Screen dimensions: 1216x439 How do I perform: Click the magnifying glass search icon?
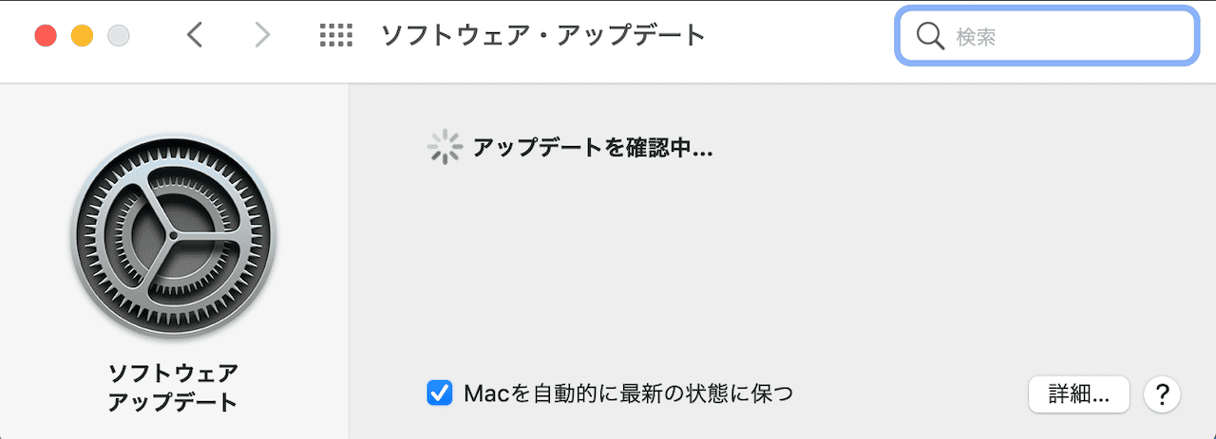pyautogui.click(x=929, y=37)
